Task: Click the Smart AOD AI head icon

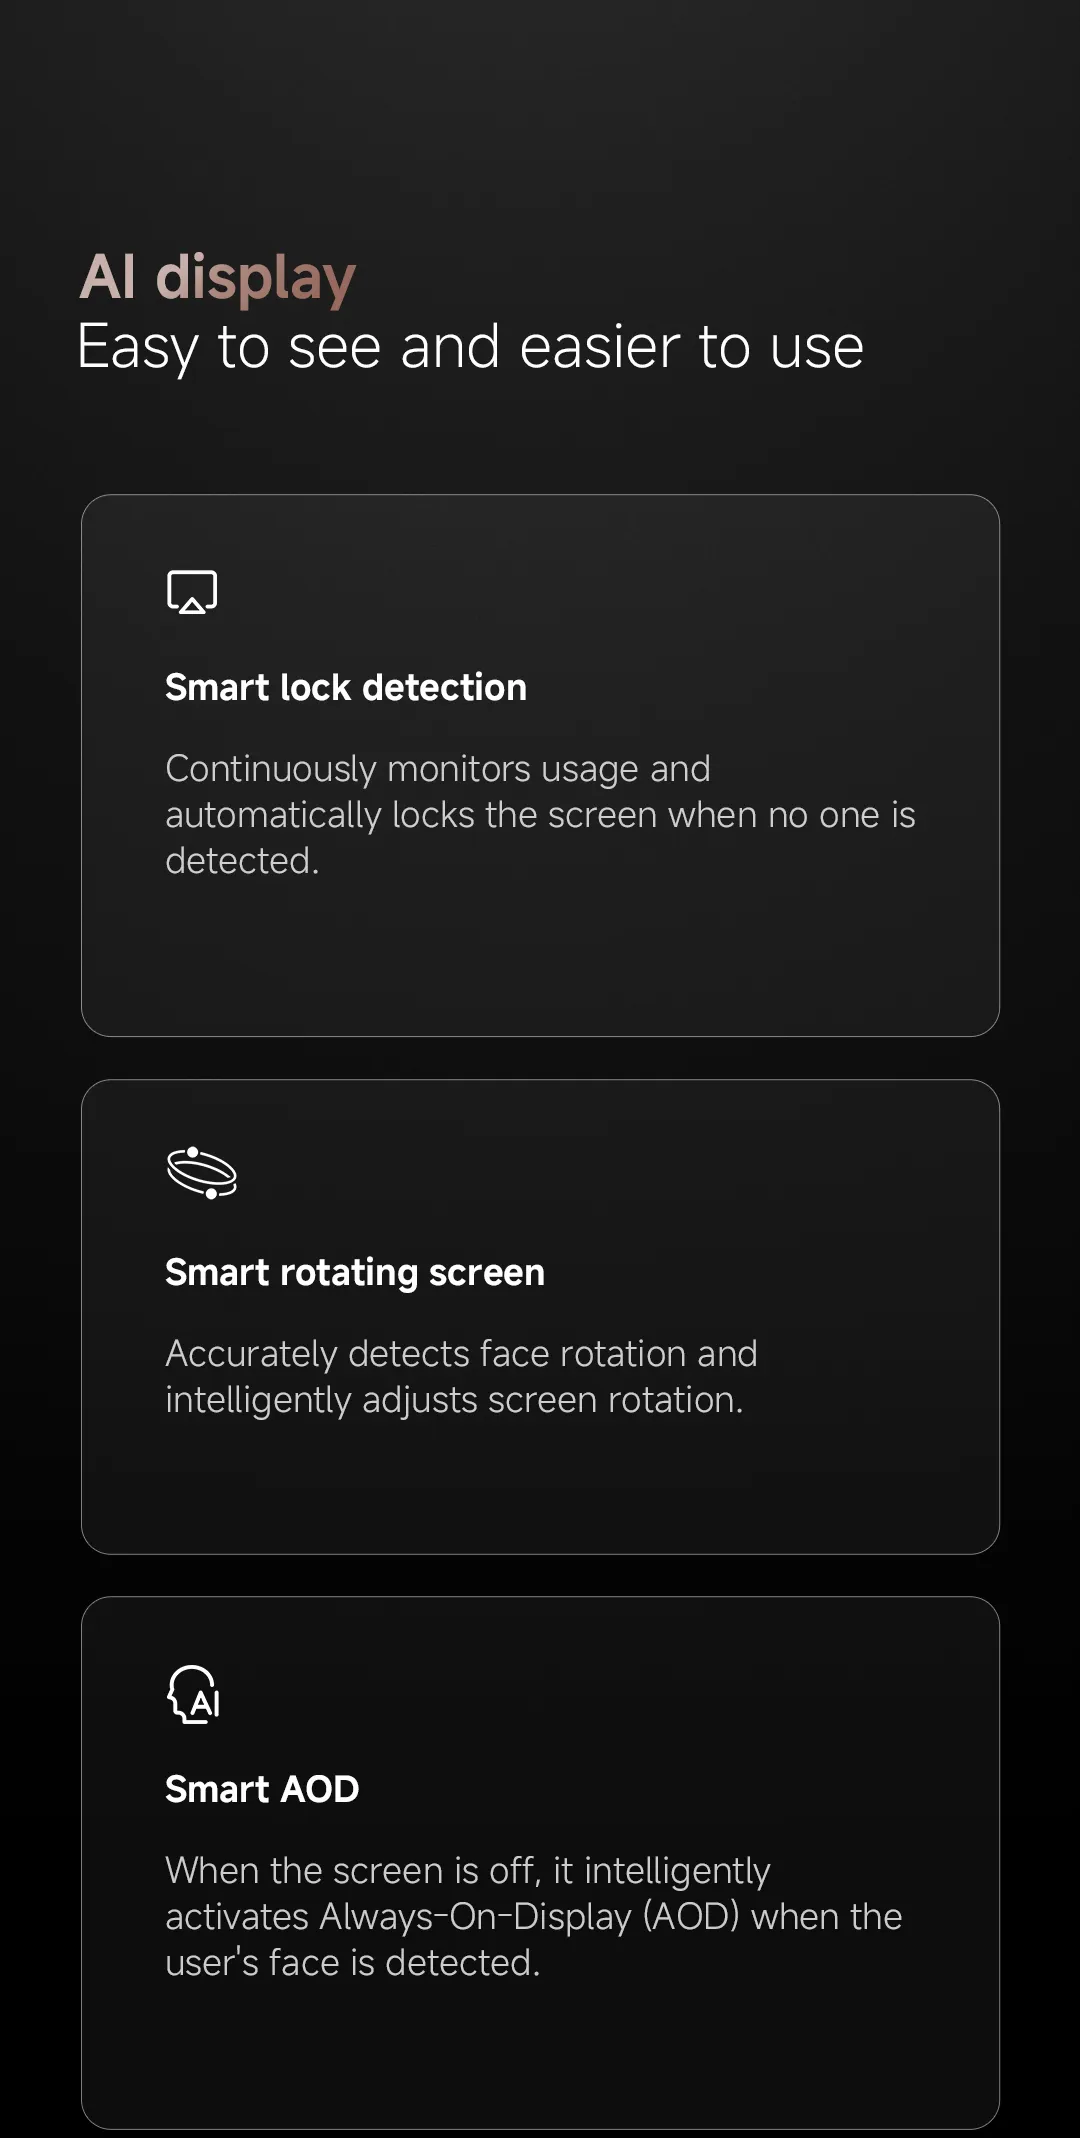Action: point(194,1695)
